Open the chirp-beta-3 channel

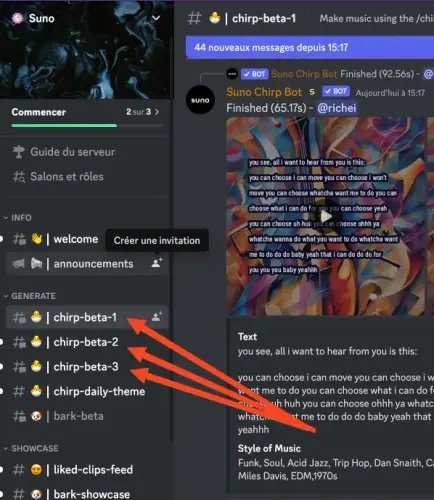pos(87,366)
